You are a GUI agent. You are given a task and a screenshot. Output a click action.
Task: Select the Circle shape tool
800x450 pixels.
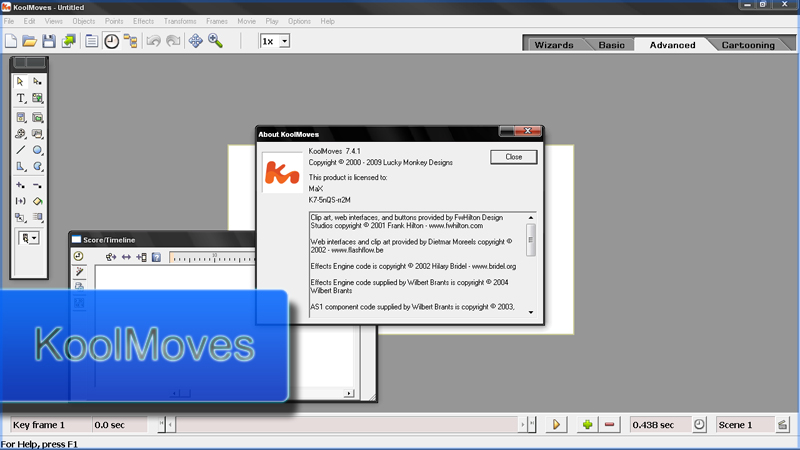point(37,150)
